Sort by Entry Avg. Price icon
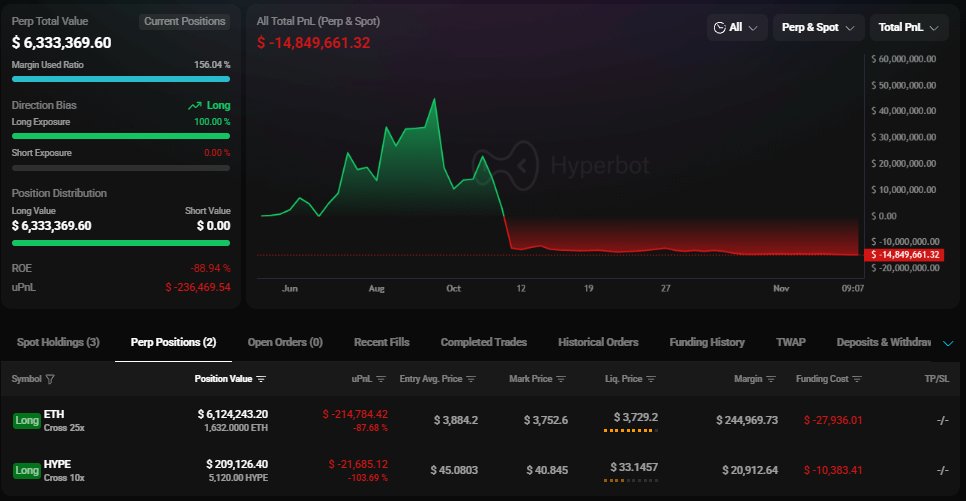 click(x=471, y=379)
